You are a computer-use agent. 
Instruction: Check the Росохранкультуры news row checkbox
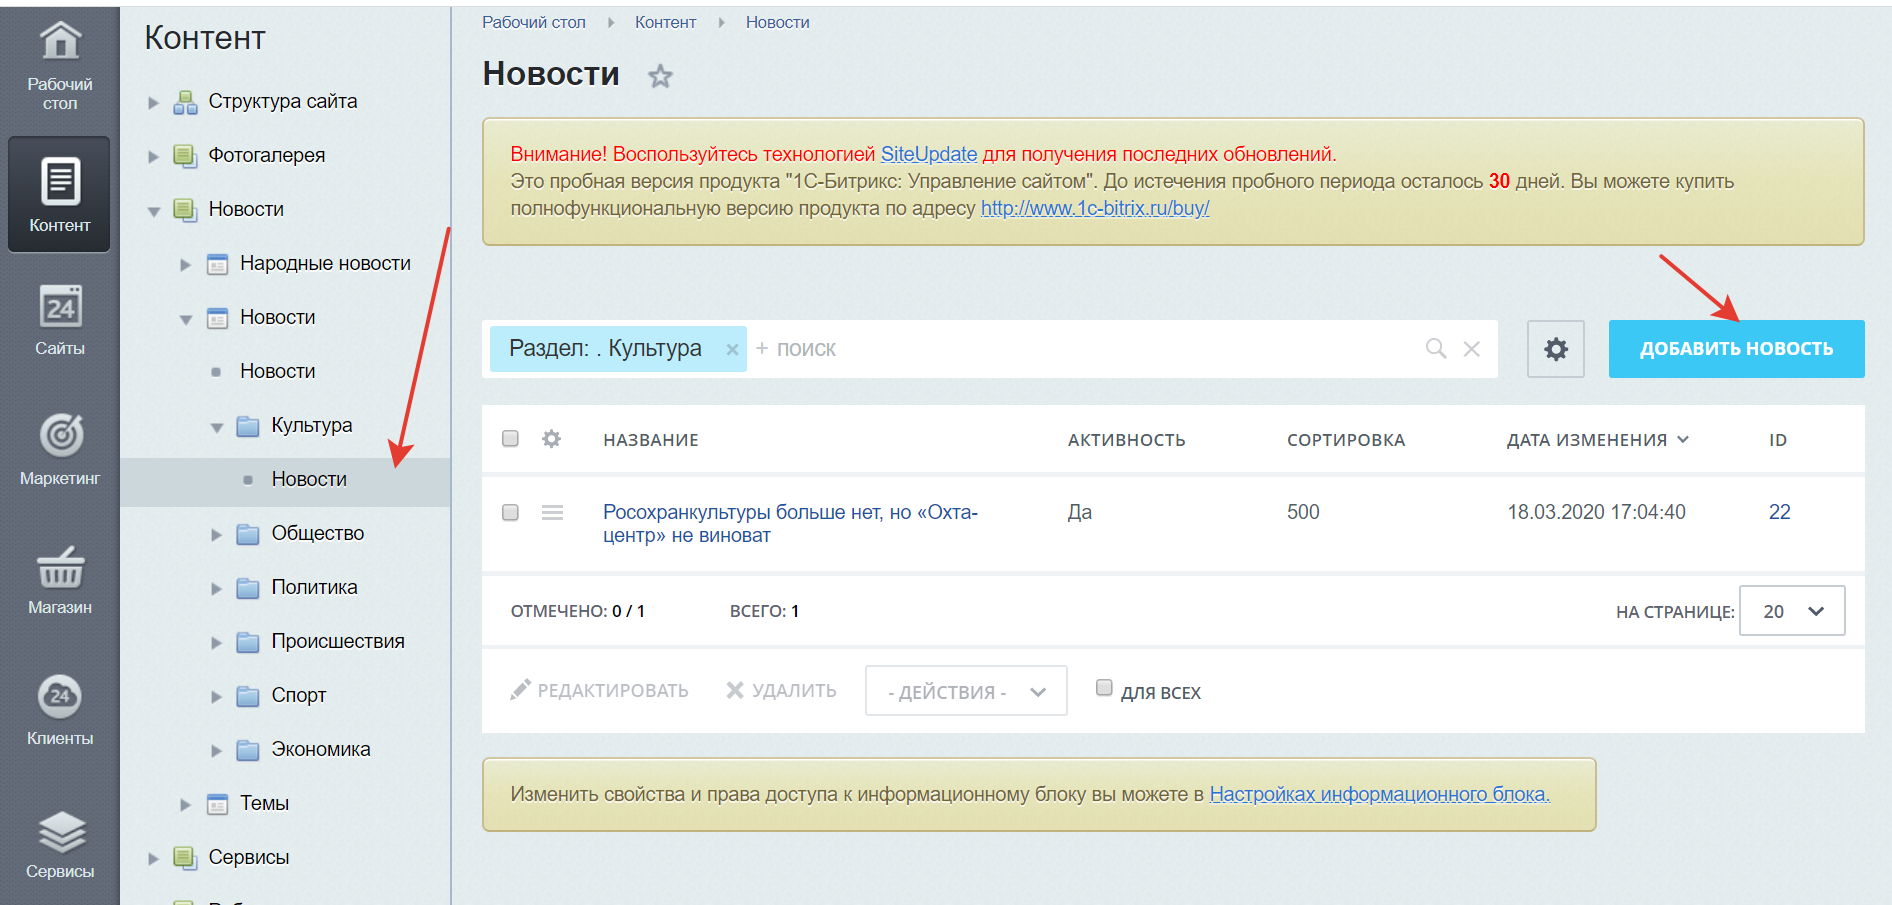510,512
